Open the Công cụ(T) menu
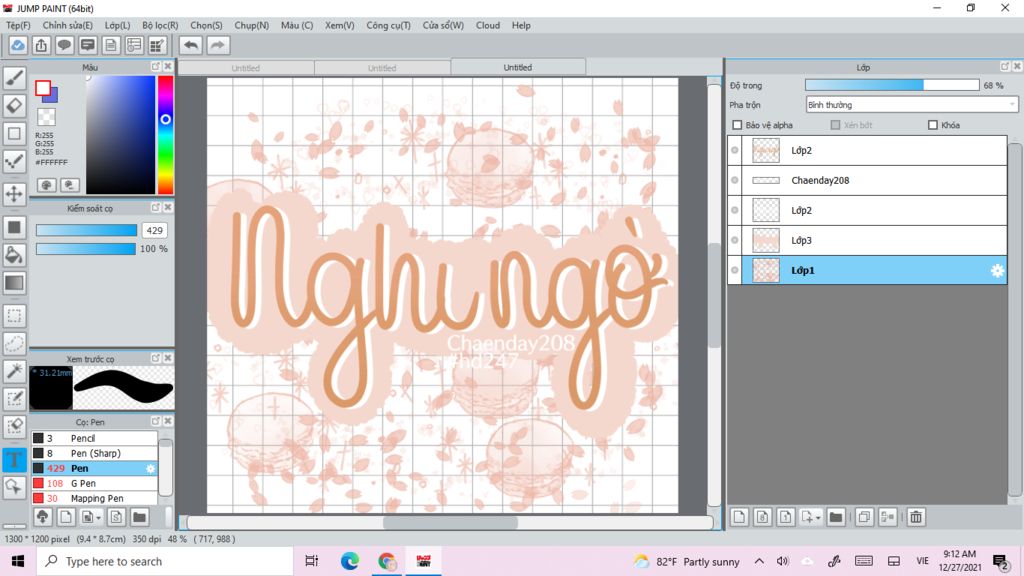1024x576 pixels. pos(388,25)
